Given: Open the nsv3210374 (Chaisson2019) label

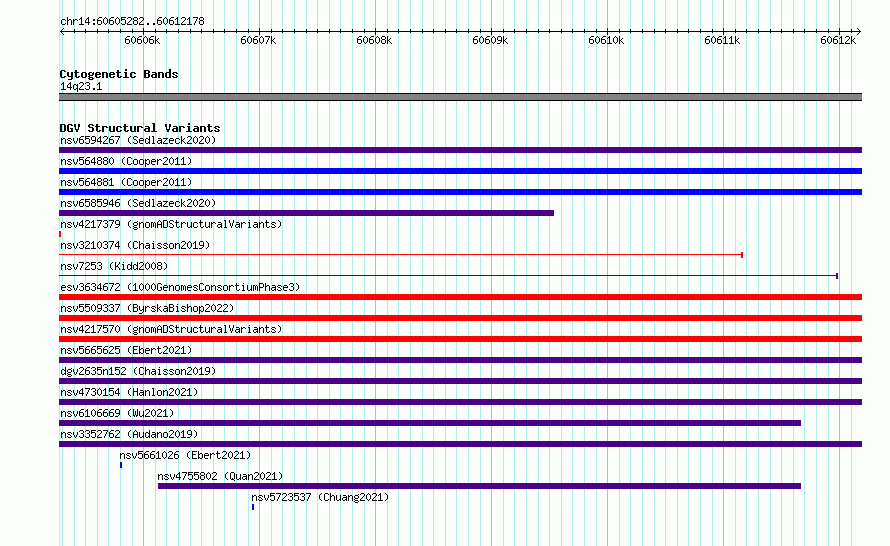Looking at the screenshot, I should point(135,245).
